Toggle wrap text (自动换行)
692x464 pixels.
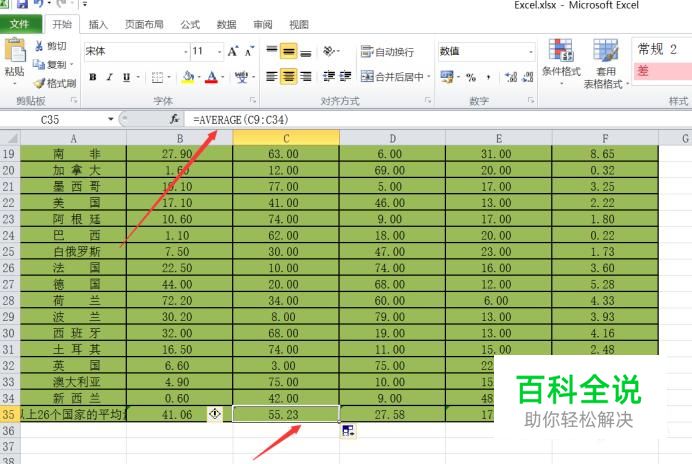coord(387,52)
